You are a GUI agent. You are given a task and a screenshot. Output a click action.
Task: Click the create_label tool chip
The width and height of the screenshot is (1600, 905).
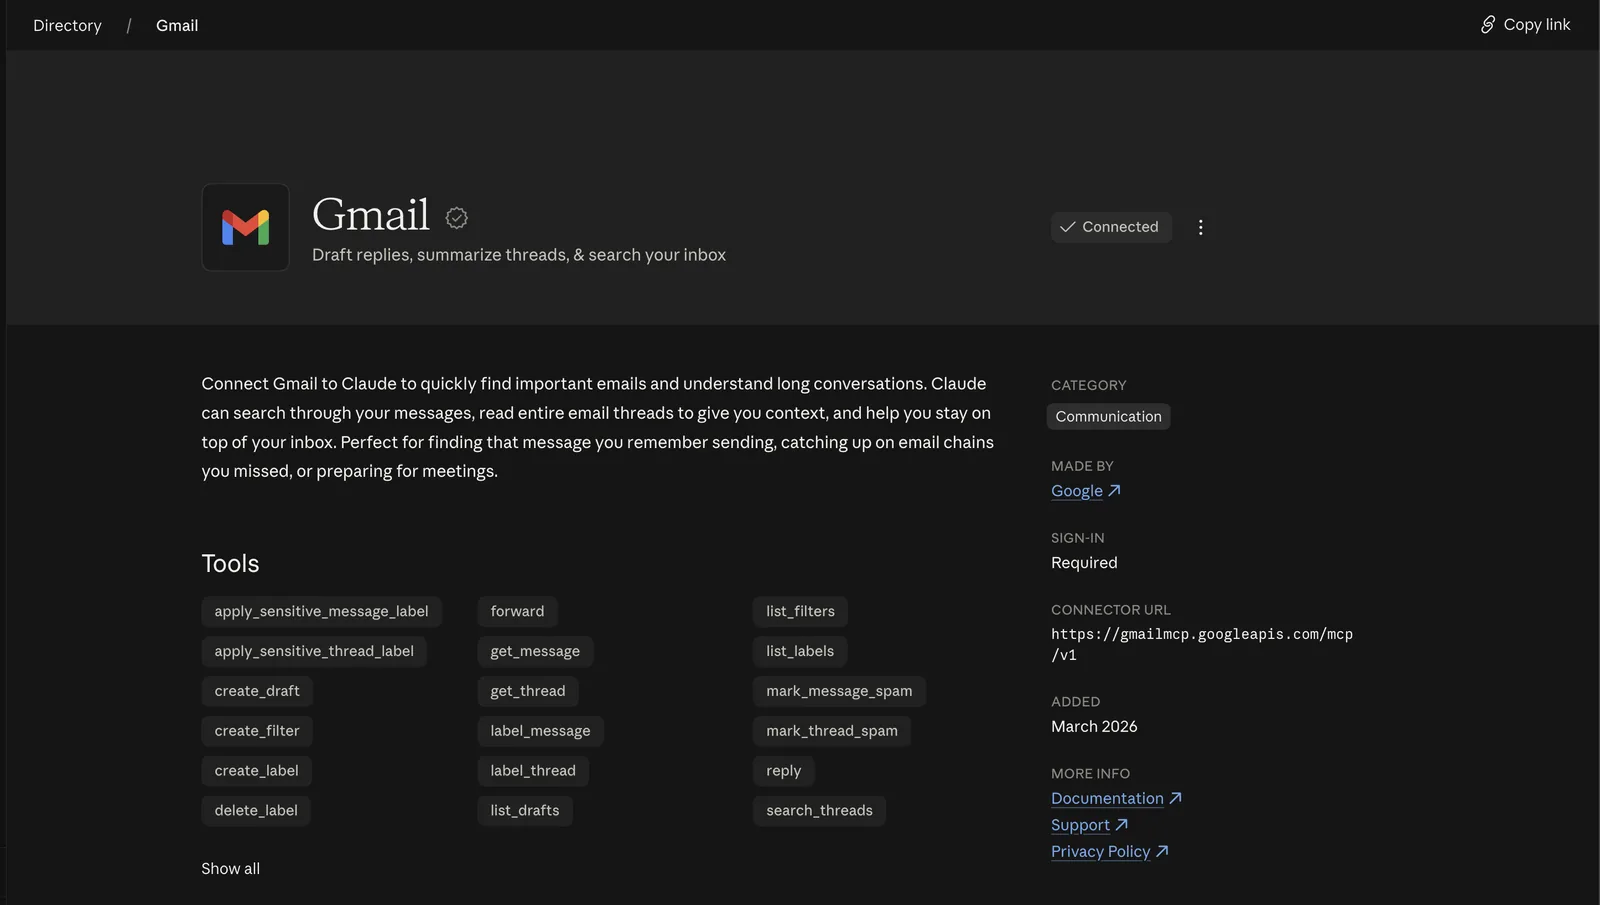pos(256,771)
